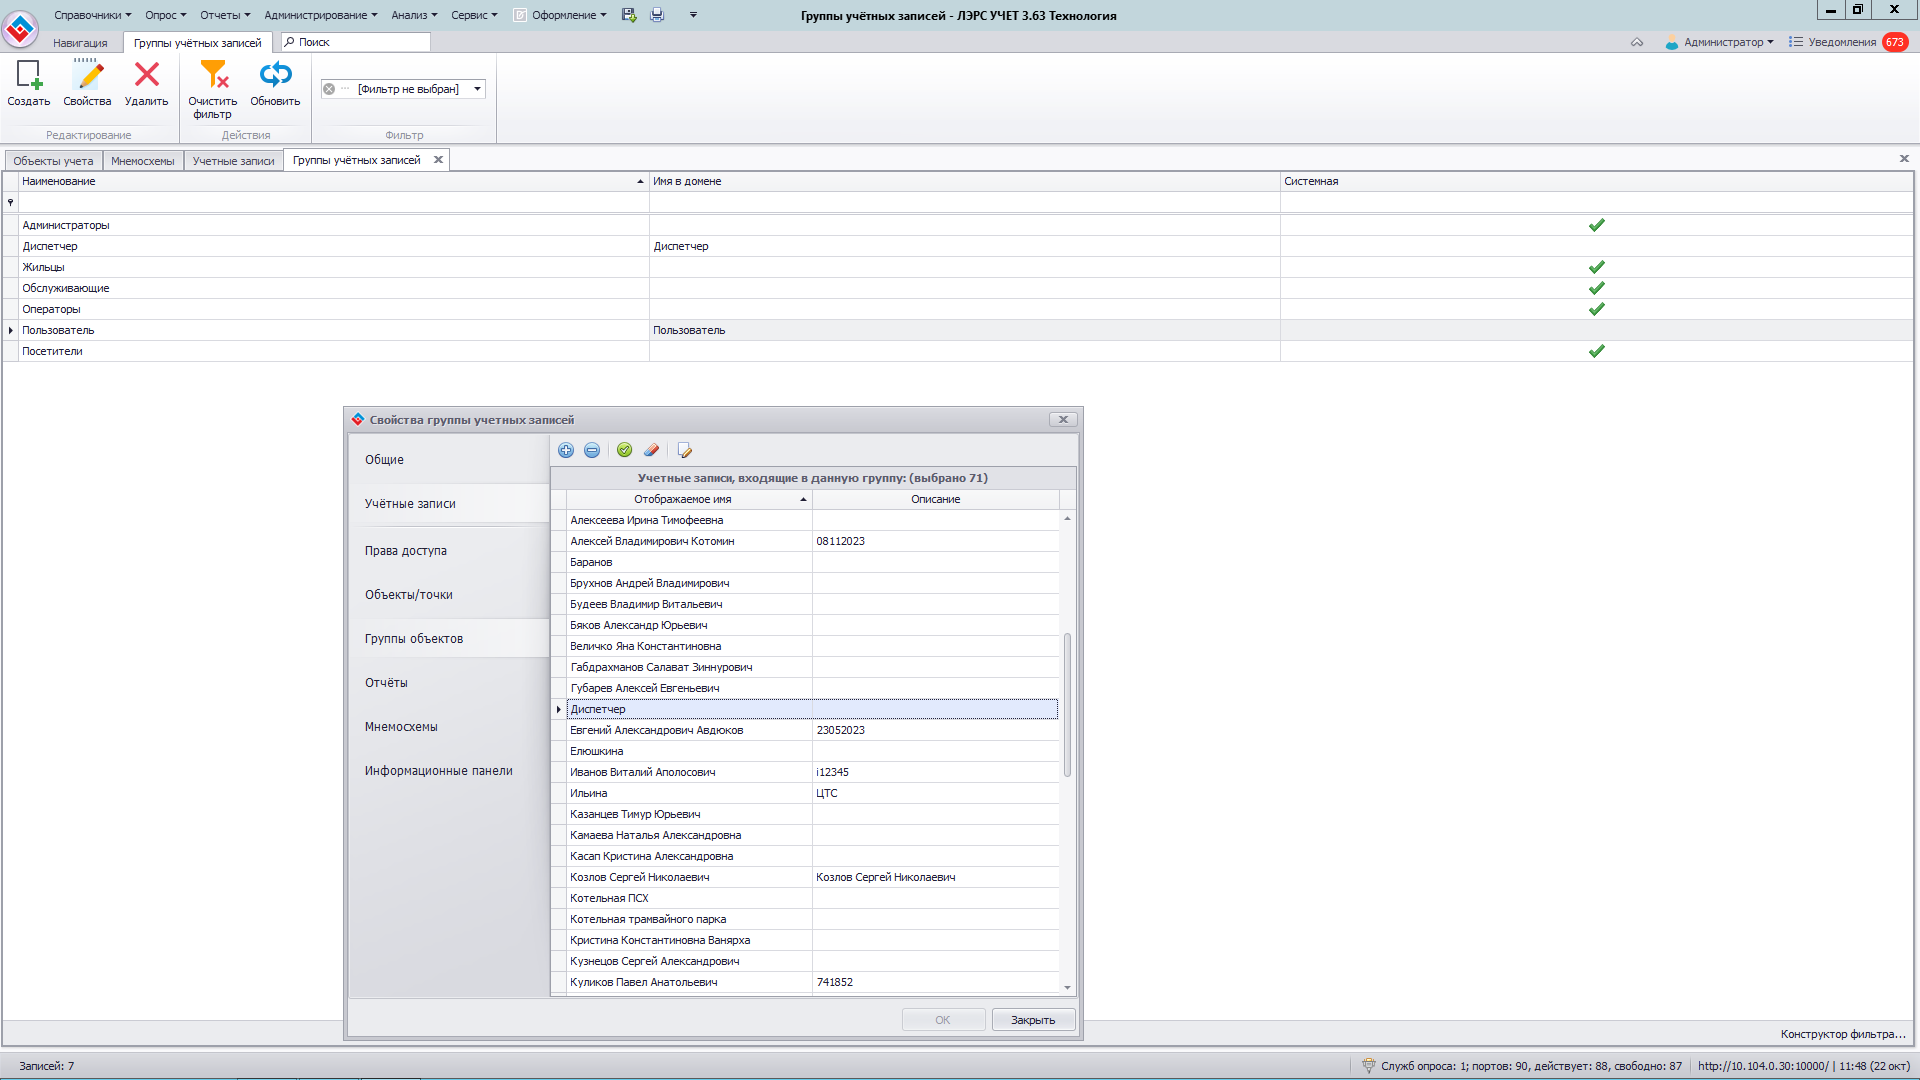
Task: Click the Обновить (refresh) icon
Action: 275,76
